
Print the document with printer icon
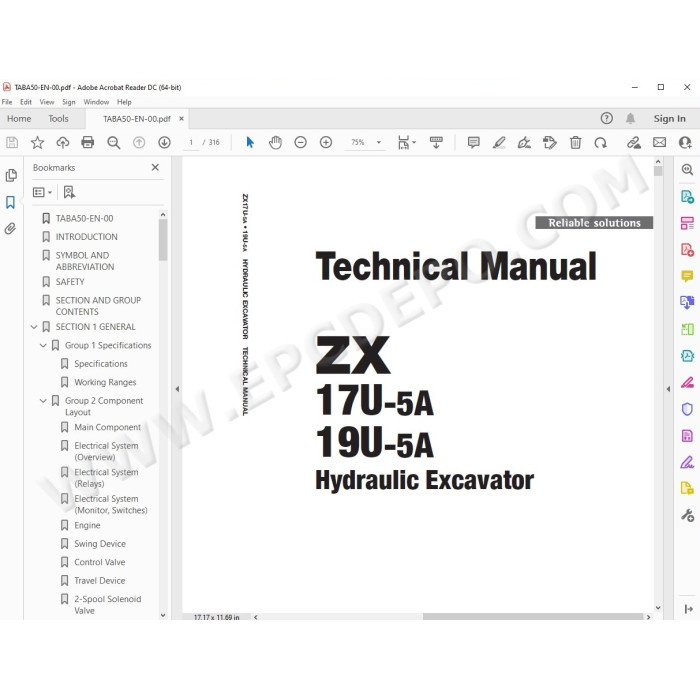88,142
